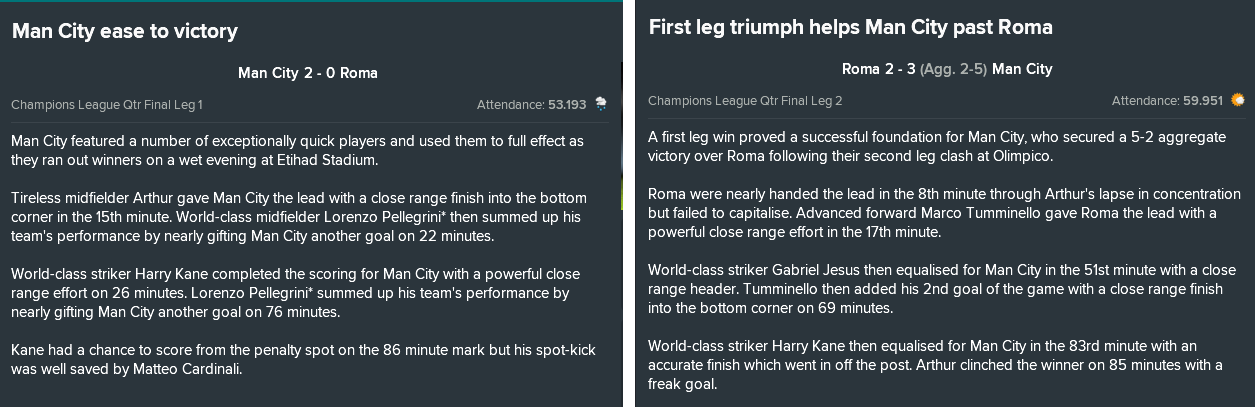Viewport: 1255px width, 407px height.
Task: Click the rainy weather icon beside attendance 53.193
Action: click(x=600, y=103)
